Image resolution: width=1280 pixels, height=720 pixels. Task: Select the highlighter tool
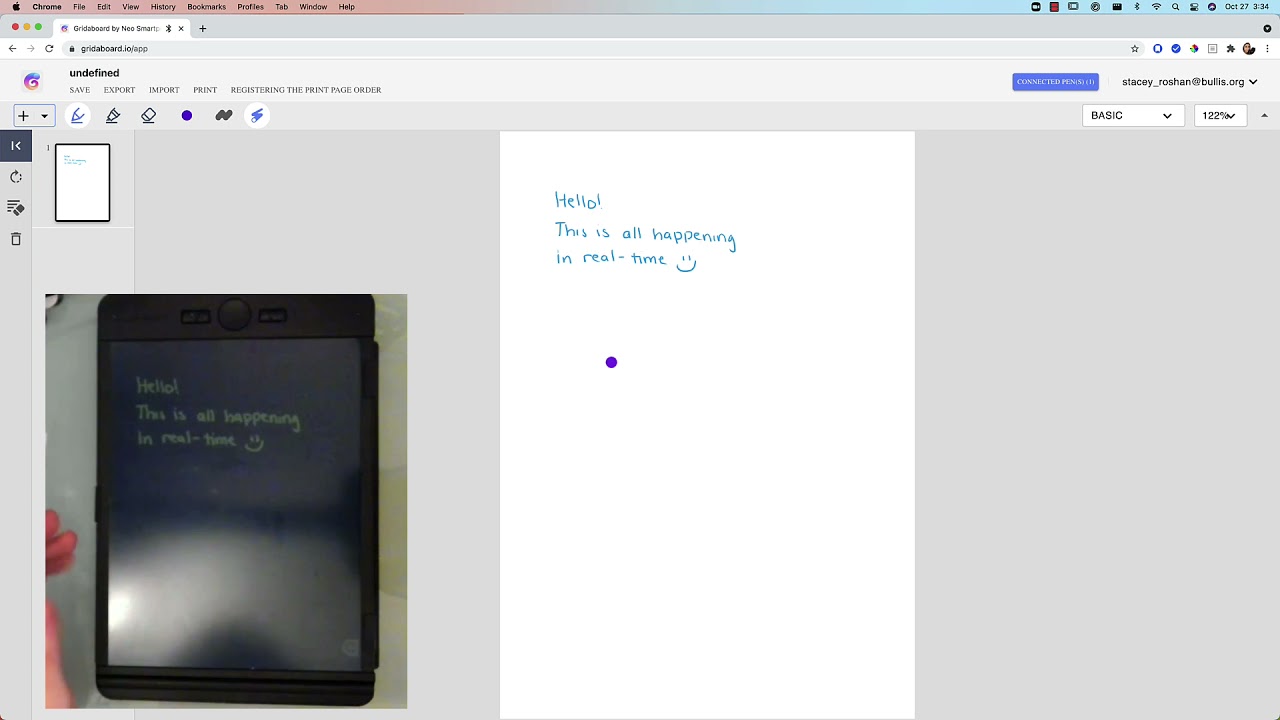tap(113, 116)
